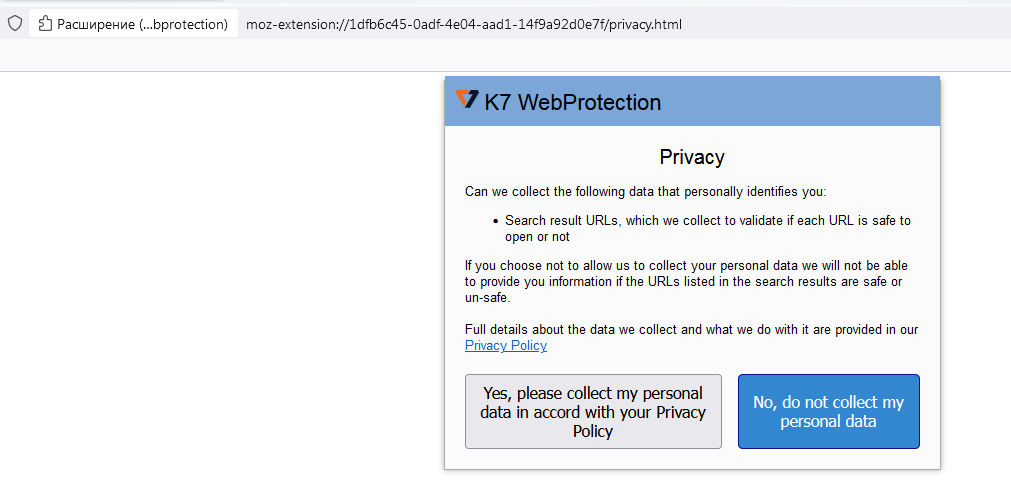1011x503 pixels.
Task: Click the K7 WebProtection title text
Action: click(572, 102)
